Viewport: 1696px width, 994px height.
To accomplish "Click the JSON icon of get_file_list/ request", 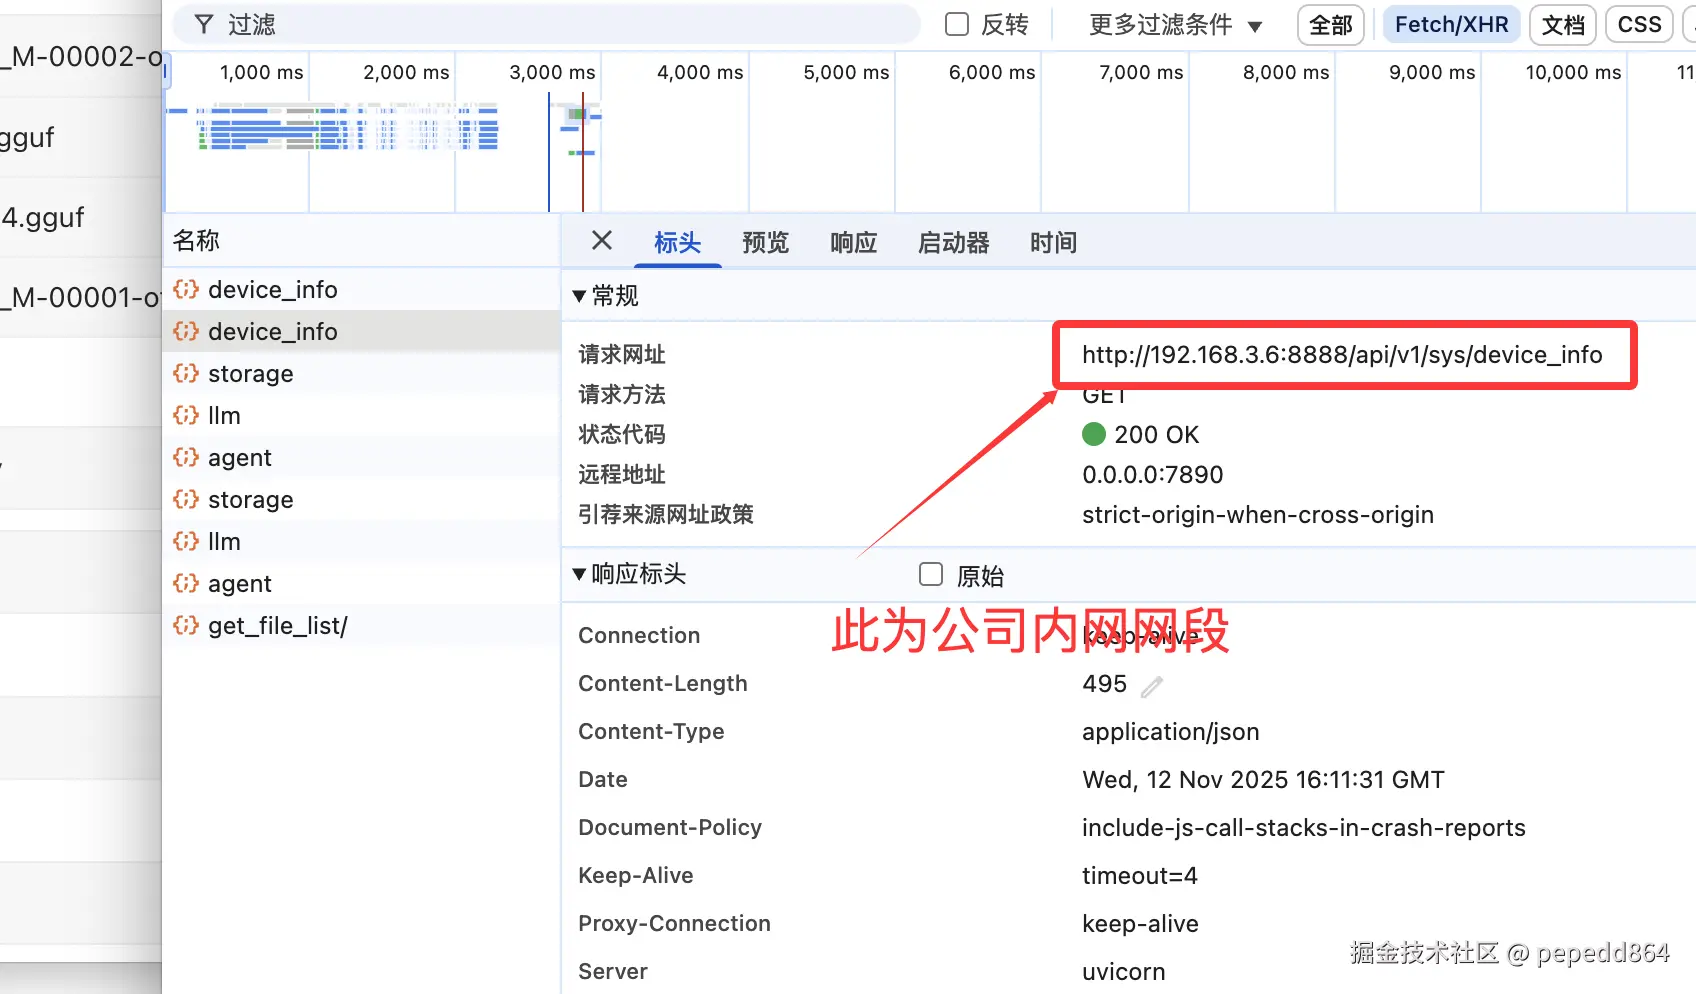I will (186, 625).
